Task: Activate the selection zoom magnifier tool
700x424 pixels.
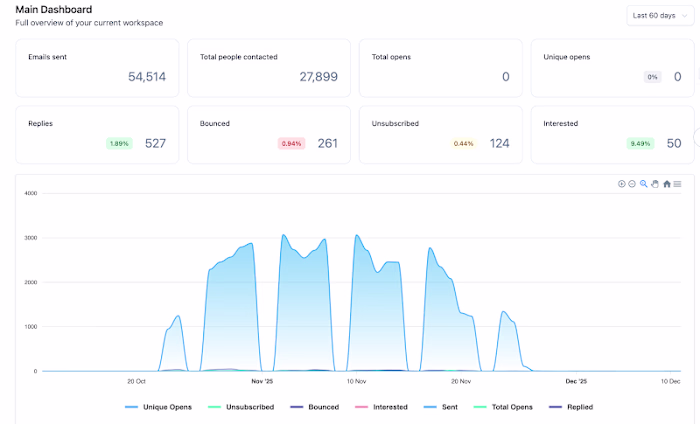Action: click(643, 184)
